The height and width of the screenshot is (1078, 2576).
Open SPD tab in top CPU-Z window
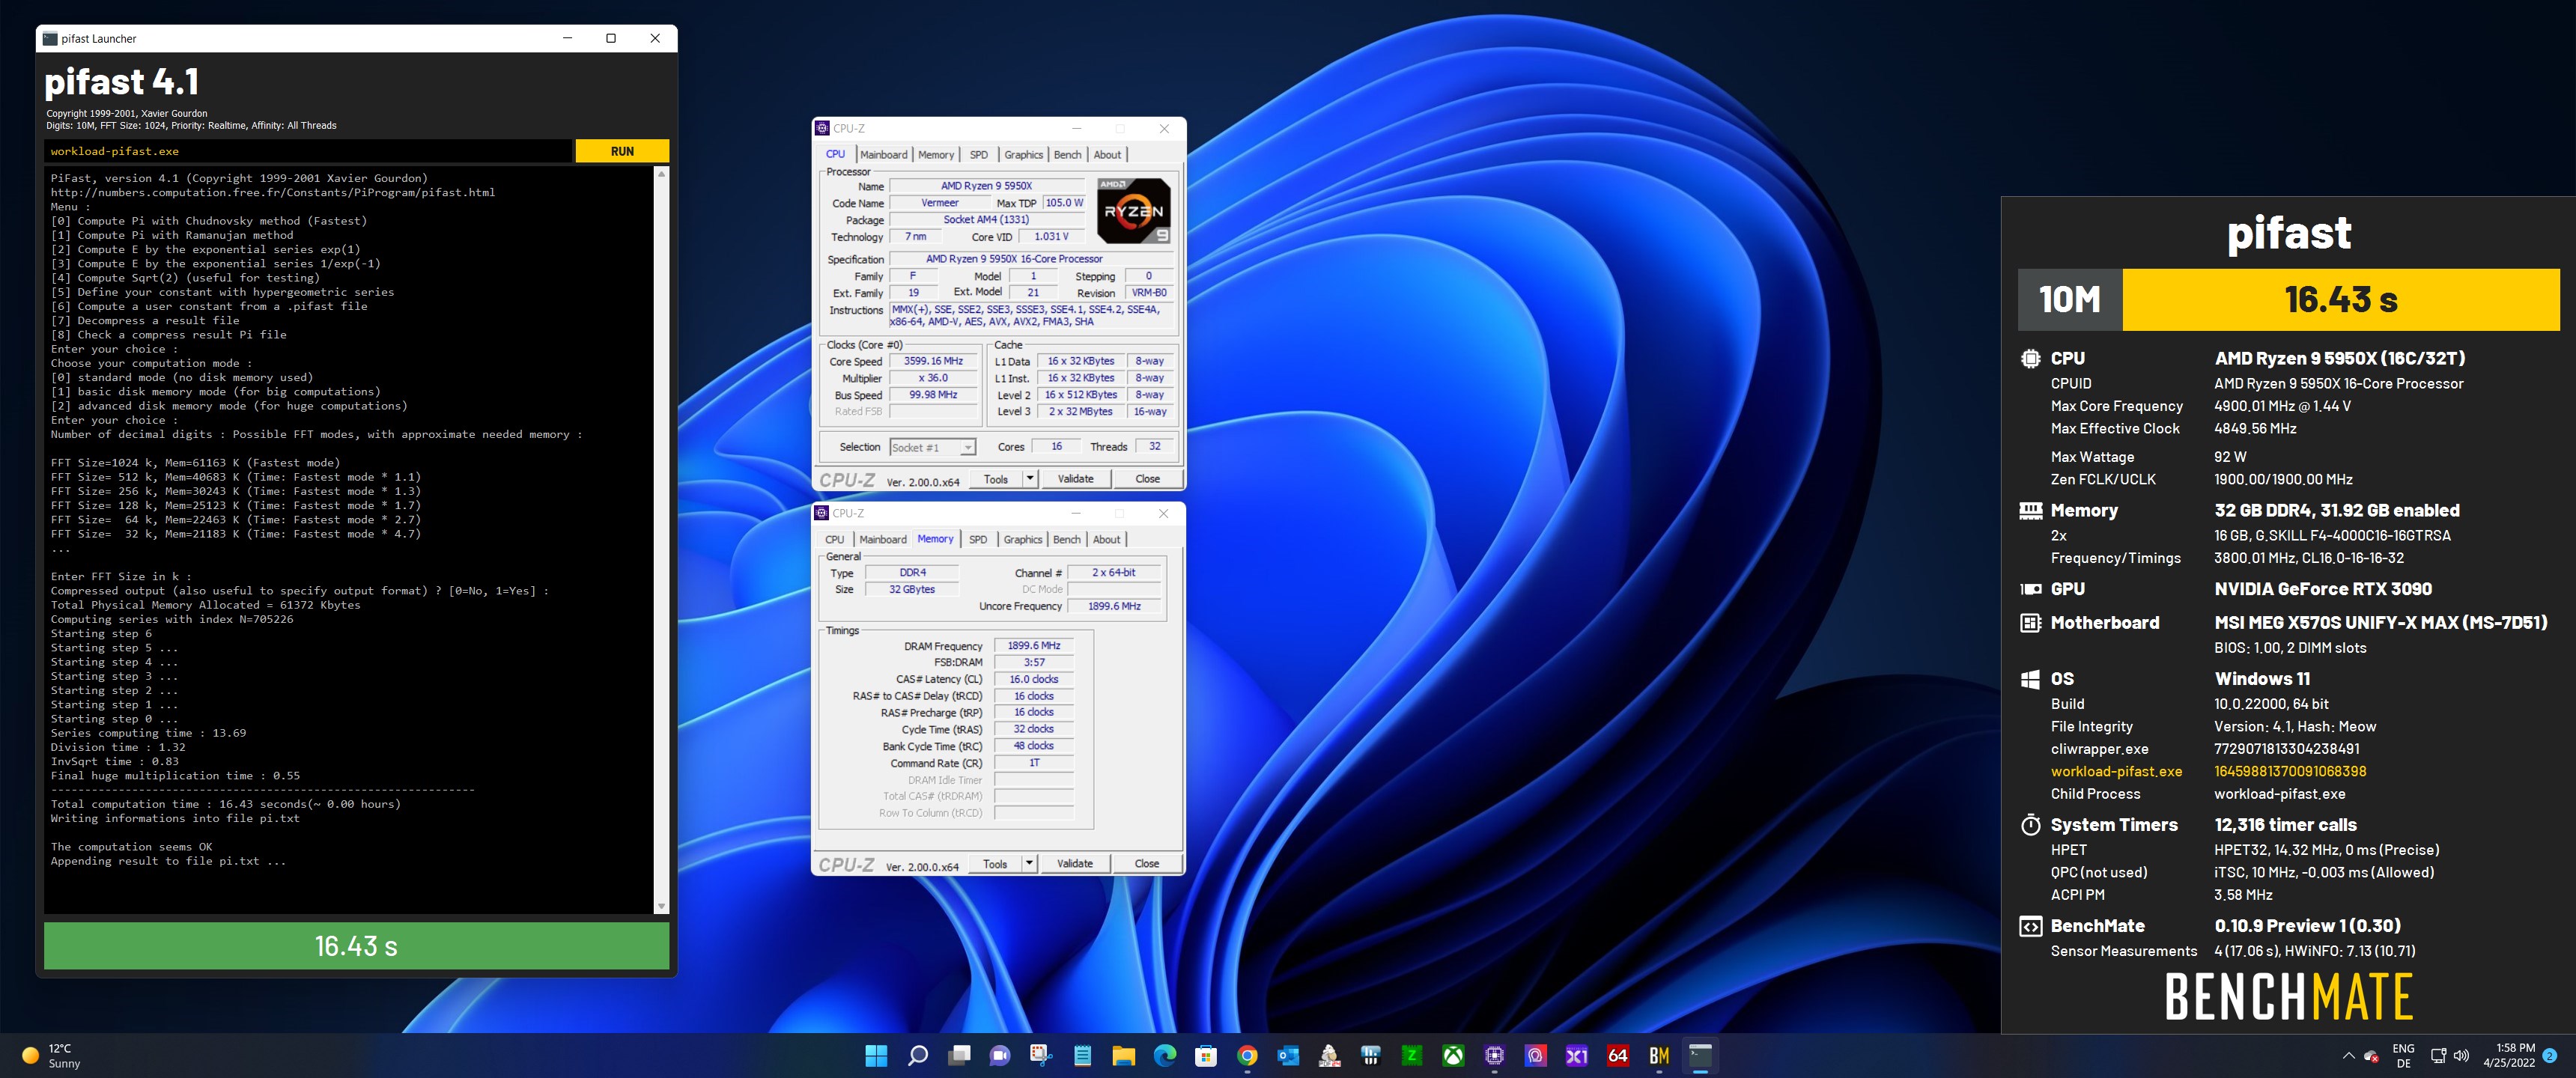[979, 154]
